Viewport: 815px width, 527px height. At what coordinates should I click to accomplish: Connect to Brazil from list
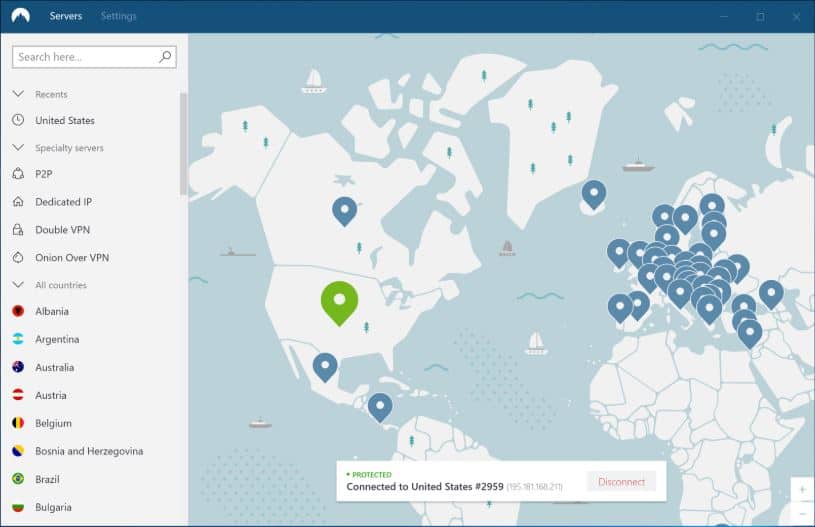coord(47,479)
